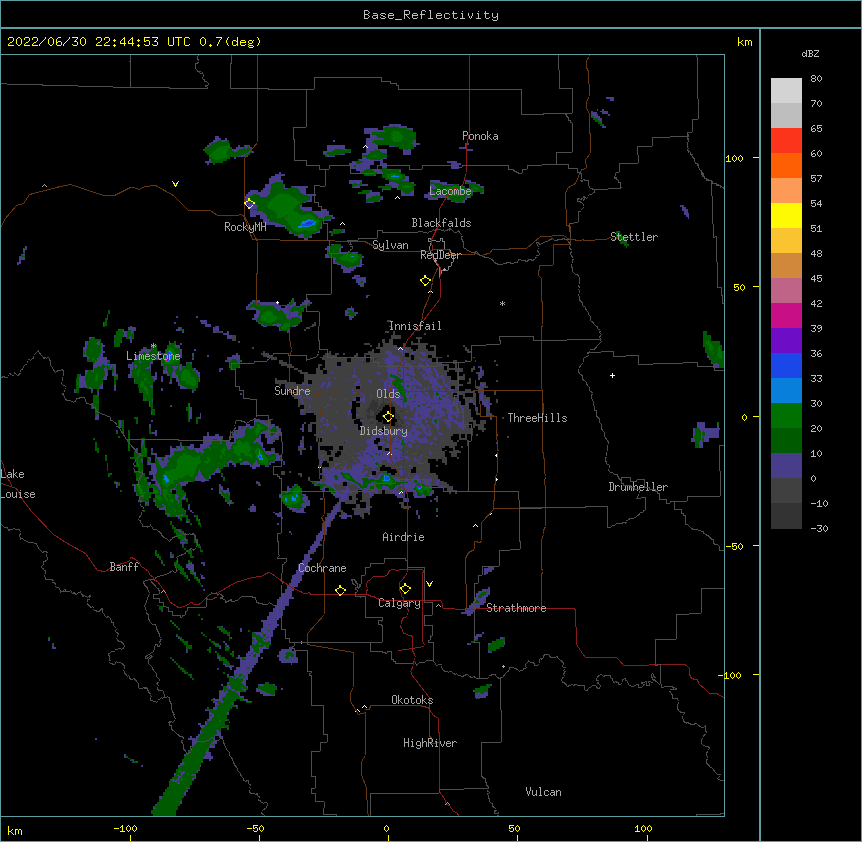Pick the royal blue swatch between 36 and 33
The width and height of the screenshot is (862, 842).
click(x=786, y=365)
